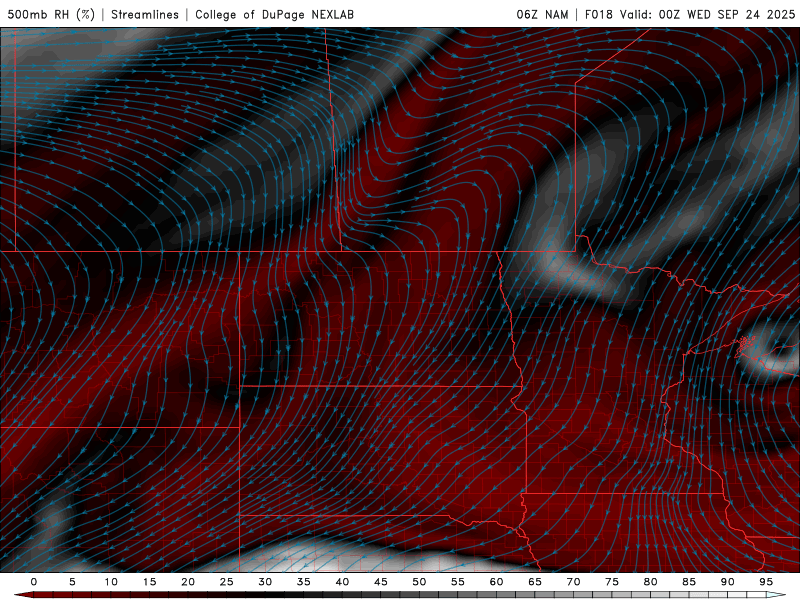The image size is (800, 600).
Task: Click the colorbar label "60"
Action: pos(496,582)
